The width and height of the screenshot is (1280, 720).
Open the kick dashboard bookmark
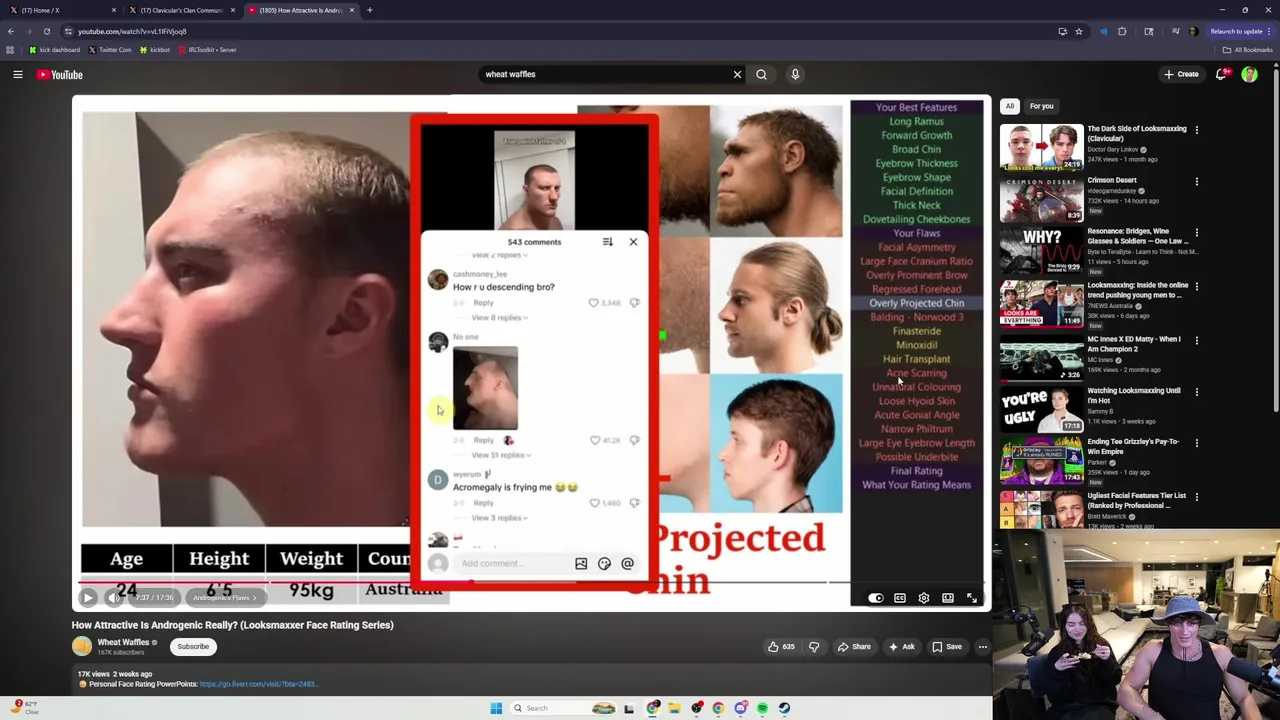[54, 50]
